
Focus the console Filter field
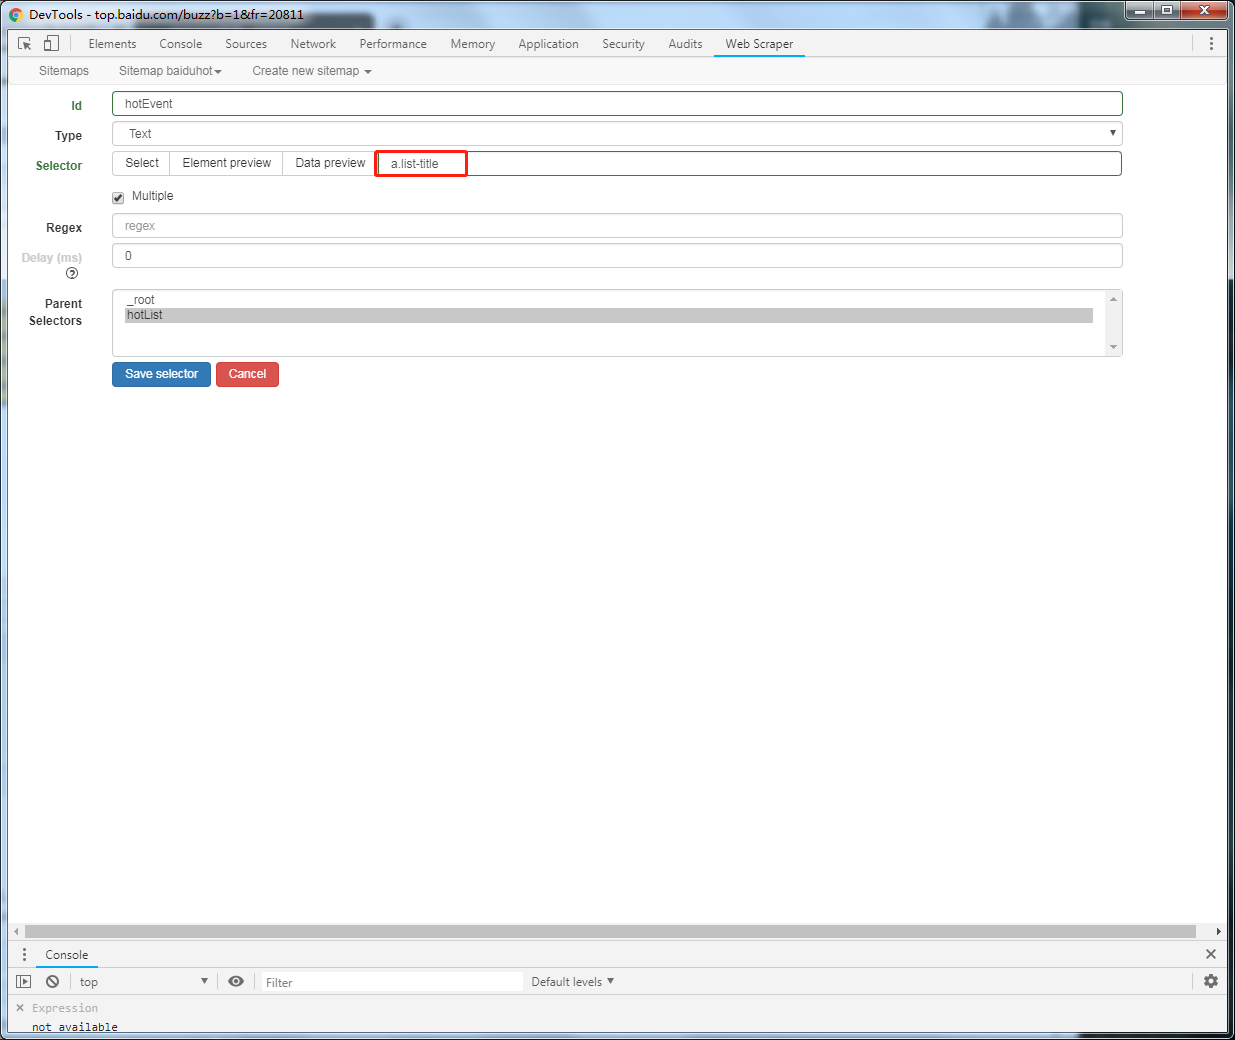click(x=392, y=982)
